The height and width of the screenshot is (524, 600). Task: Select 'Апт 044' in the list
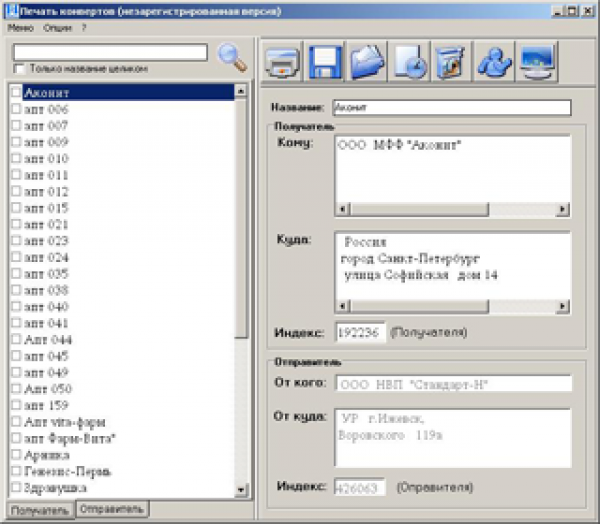click(x=48, y=340)
